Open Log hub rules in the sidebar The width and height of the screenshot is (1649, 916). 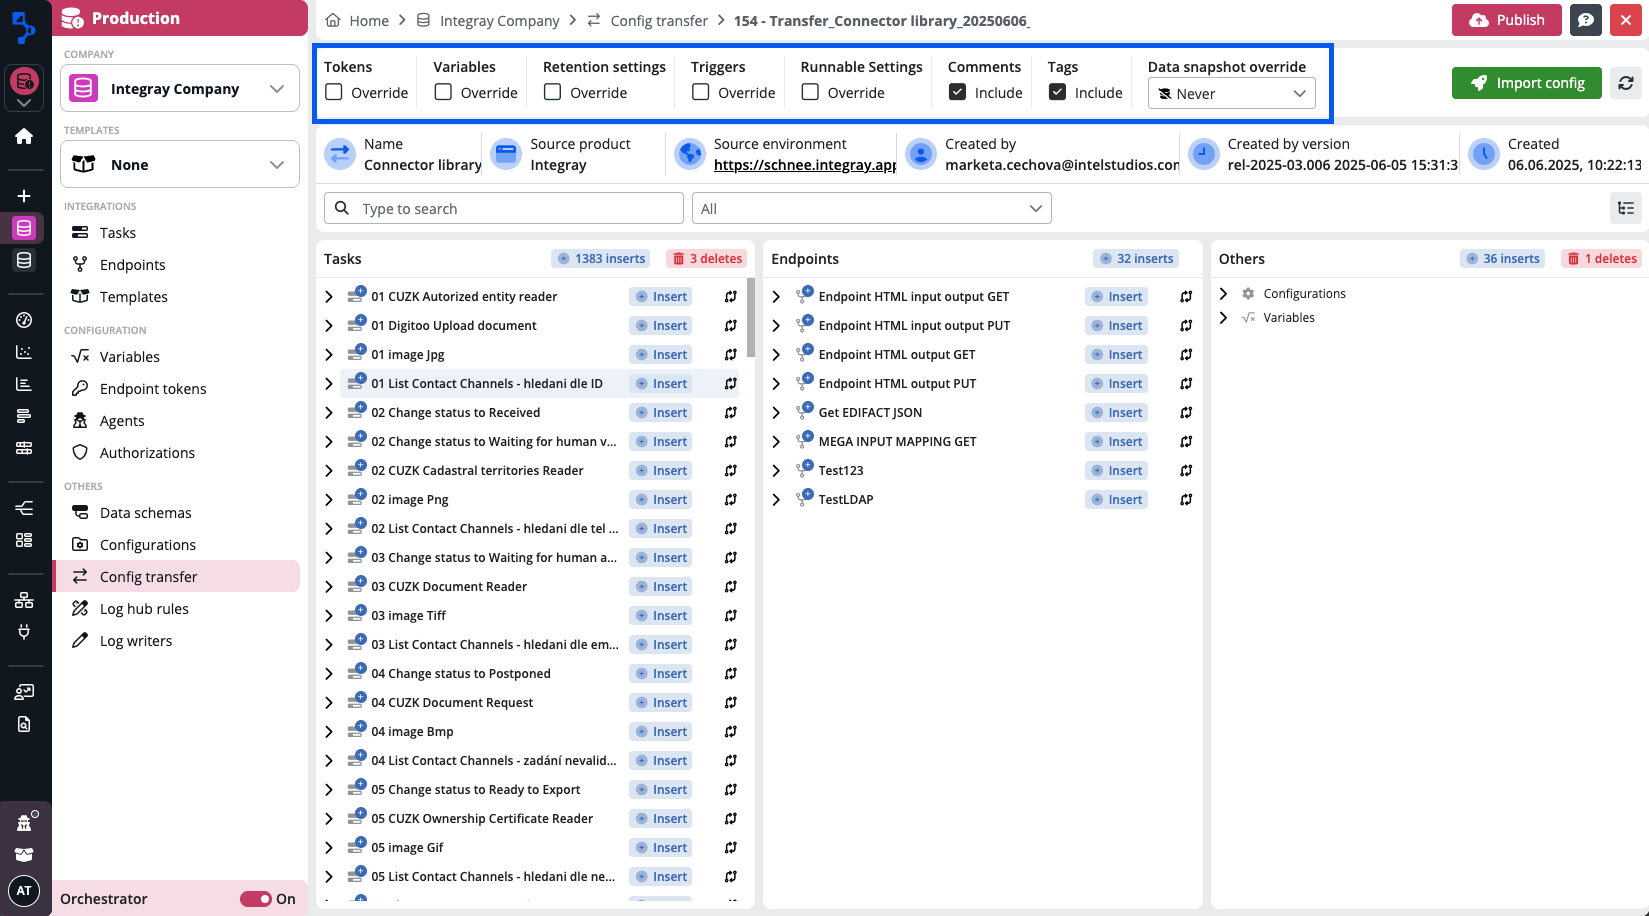(144, 609)
